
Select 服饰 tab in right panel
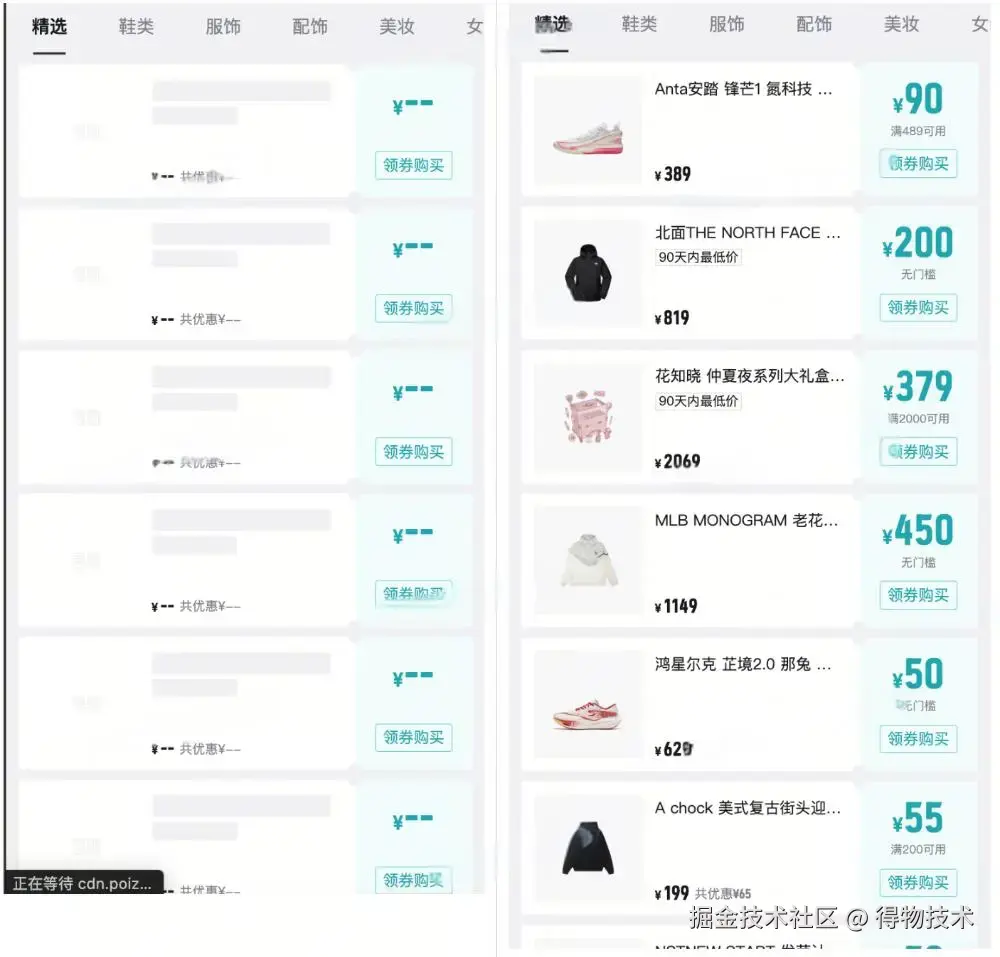(x=726, y=24)
